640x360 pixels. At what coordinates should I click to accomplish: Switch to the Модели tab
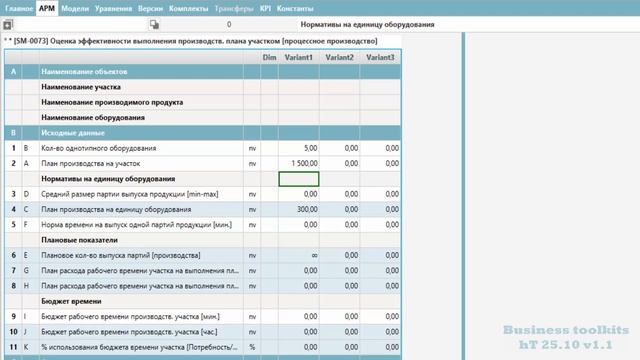(75, 8)
